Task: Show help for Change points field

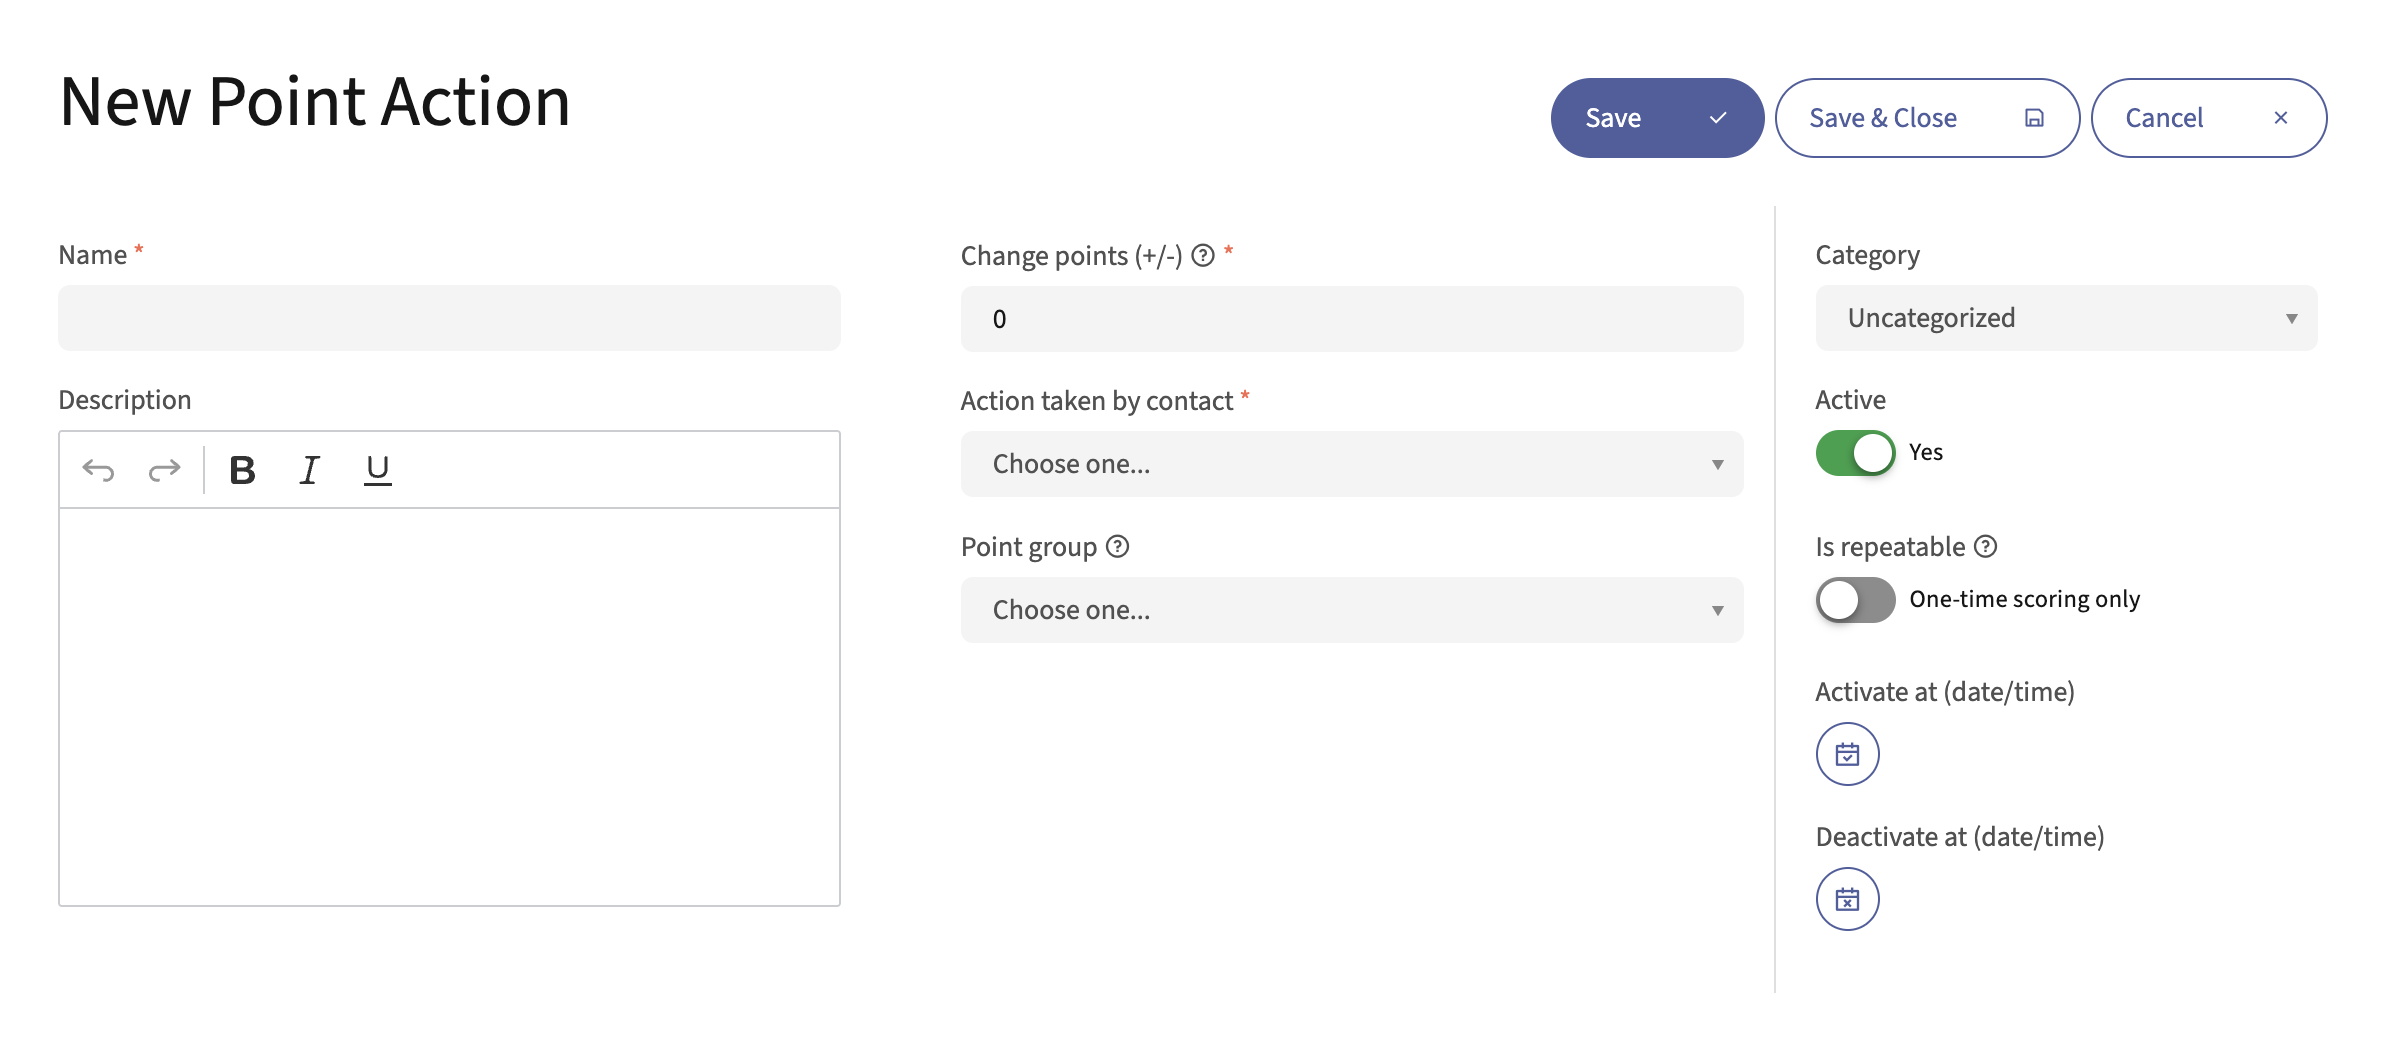Action: (1203, 256)
